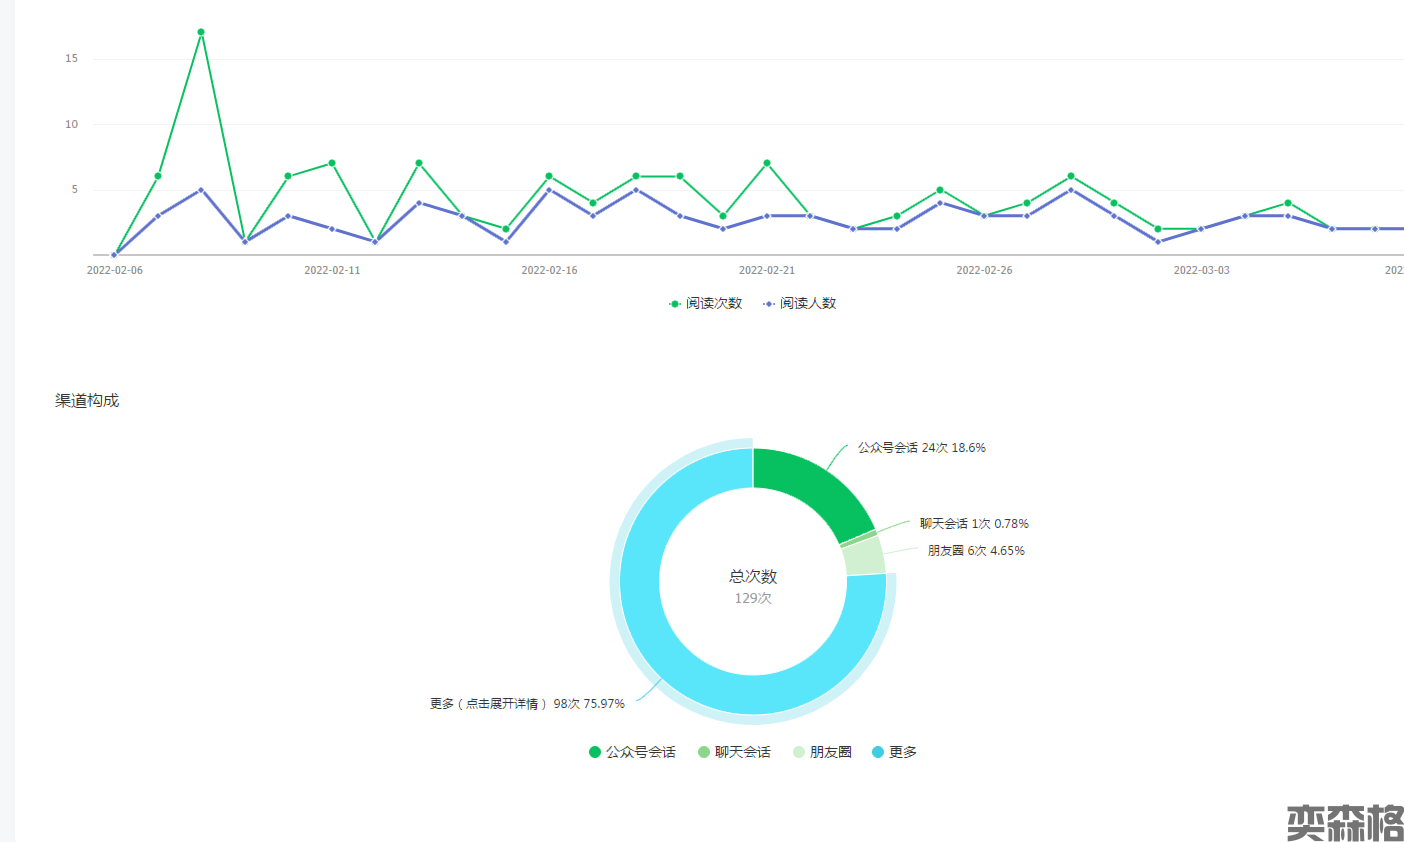This screenshot has height=842, width=1404.
Task: Toggle 聊天会话 in the donut legend
Action: [735, 752]
